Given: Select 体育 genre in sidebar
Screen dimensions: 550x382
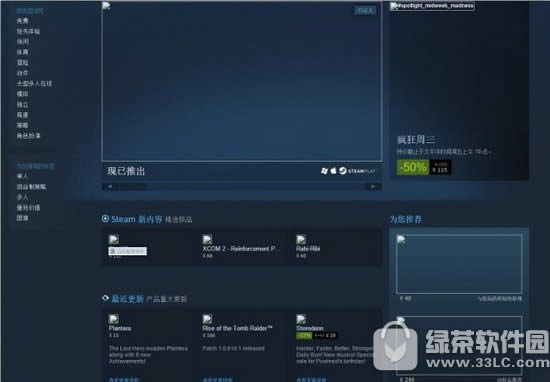Looking at the screenshot, I should (x=22, y=52).
